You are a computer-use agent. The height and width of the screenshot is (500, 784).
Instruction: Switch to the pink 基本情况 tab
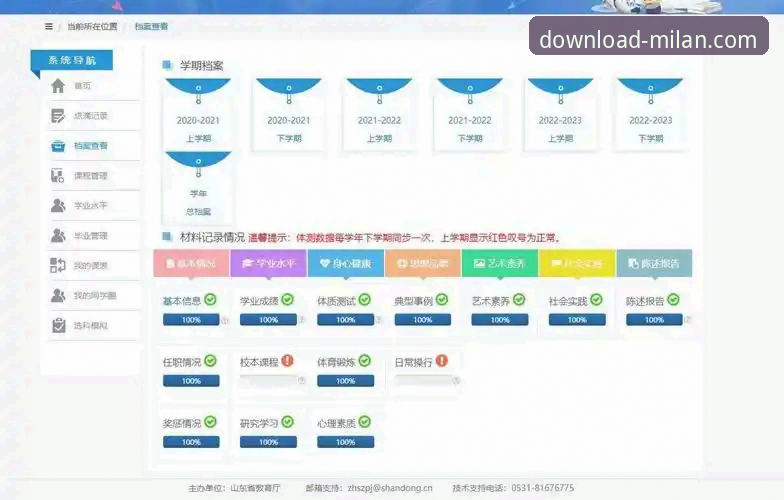click(192, 263)
